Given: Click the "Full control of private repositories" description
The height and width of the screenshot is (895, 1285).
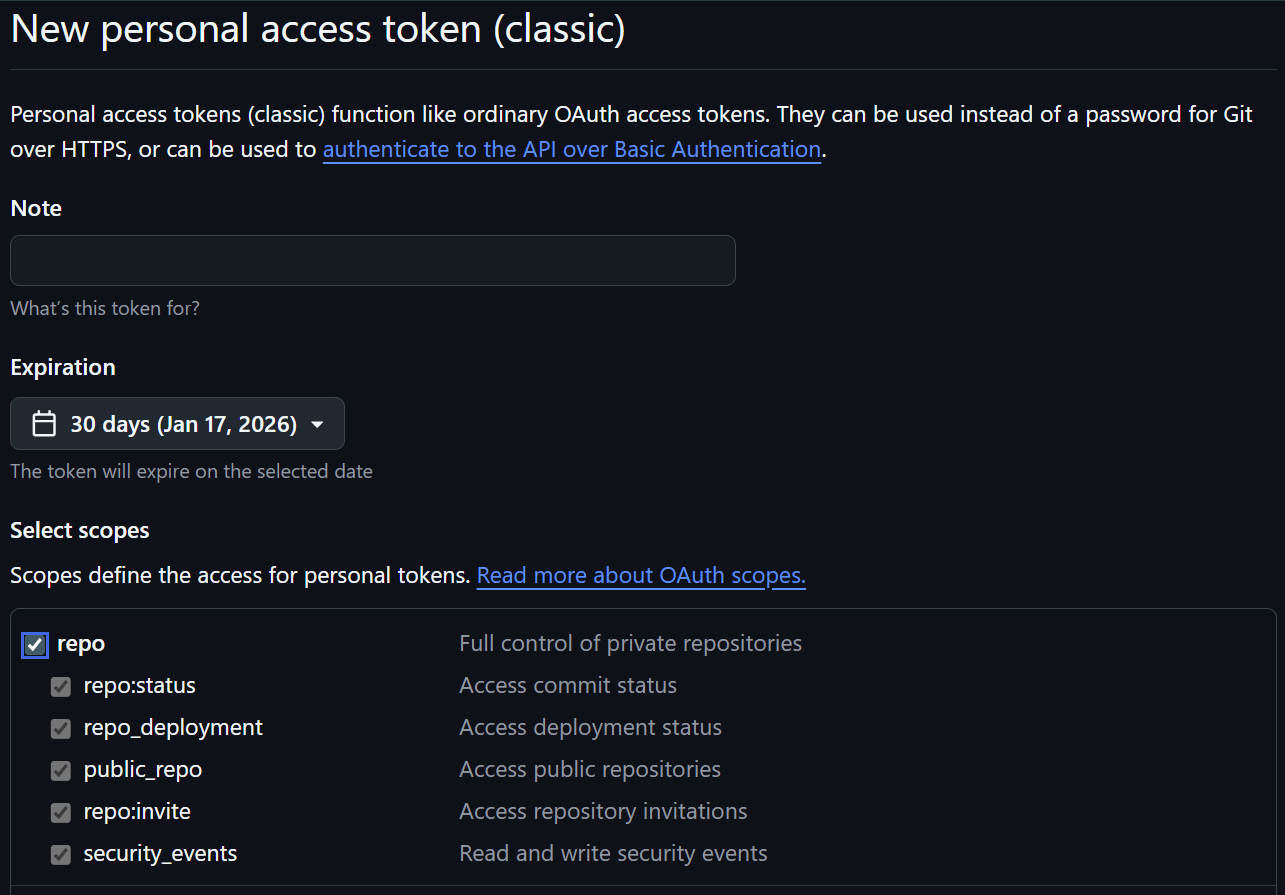Looking at the screenshot, I should (630, 644).
